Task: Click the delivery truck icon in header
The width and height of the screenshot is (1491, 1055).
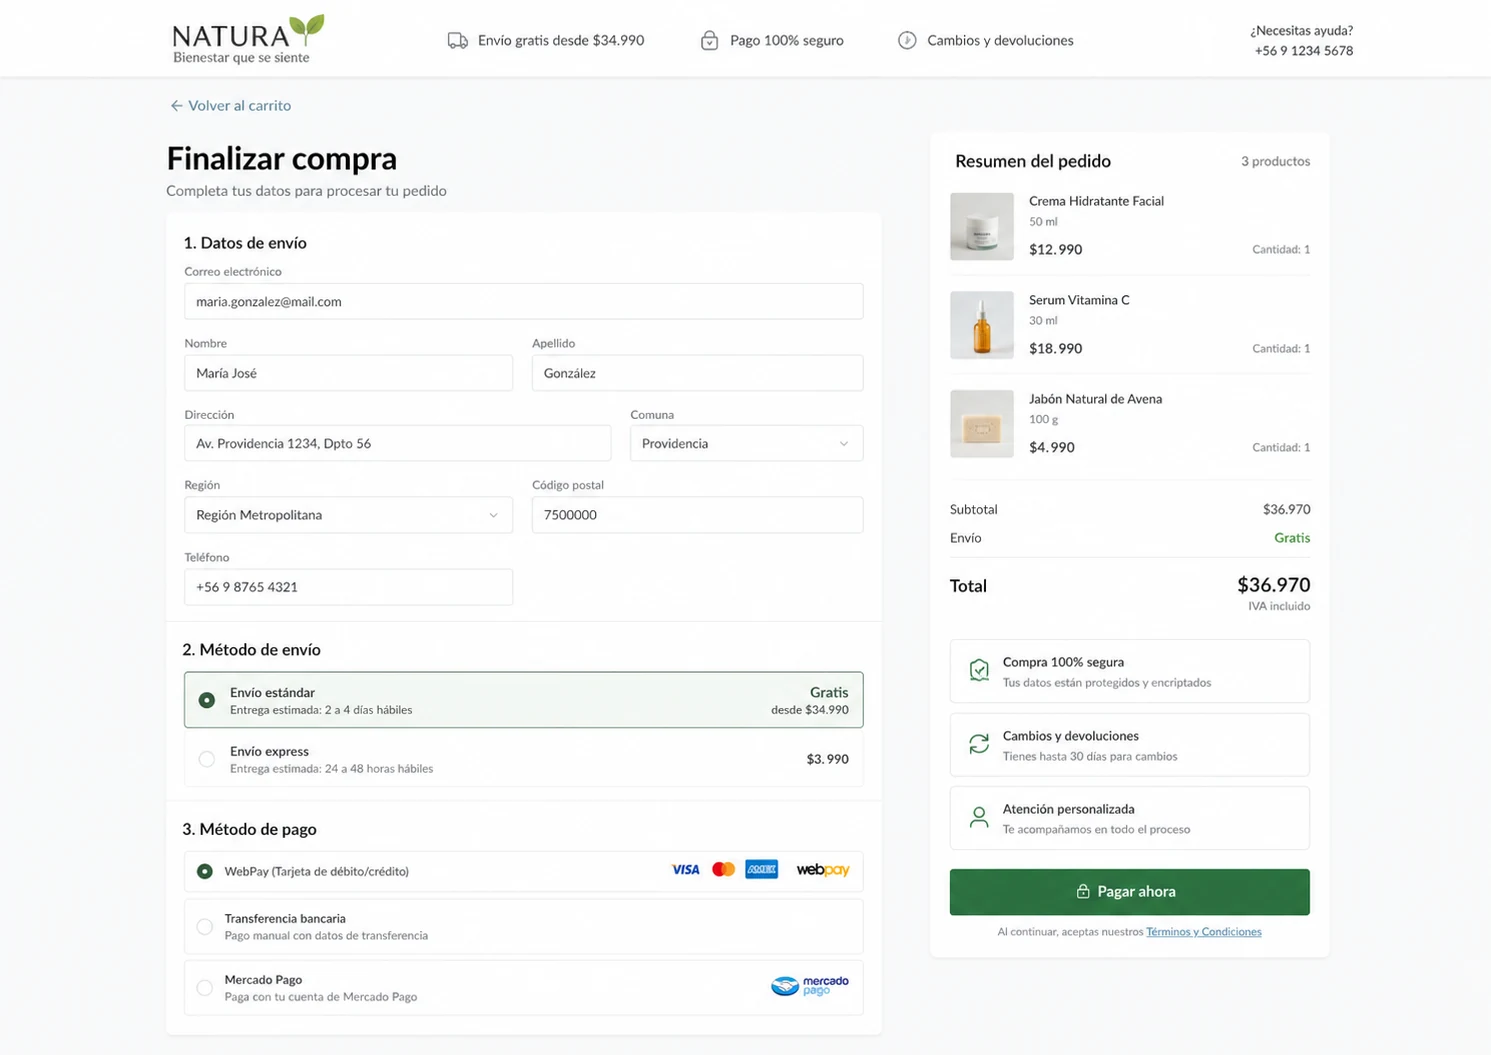Action: (457, 41)
